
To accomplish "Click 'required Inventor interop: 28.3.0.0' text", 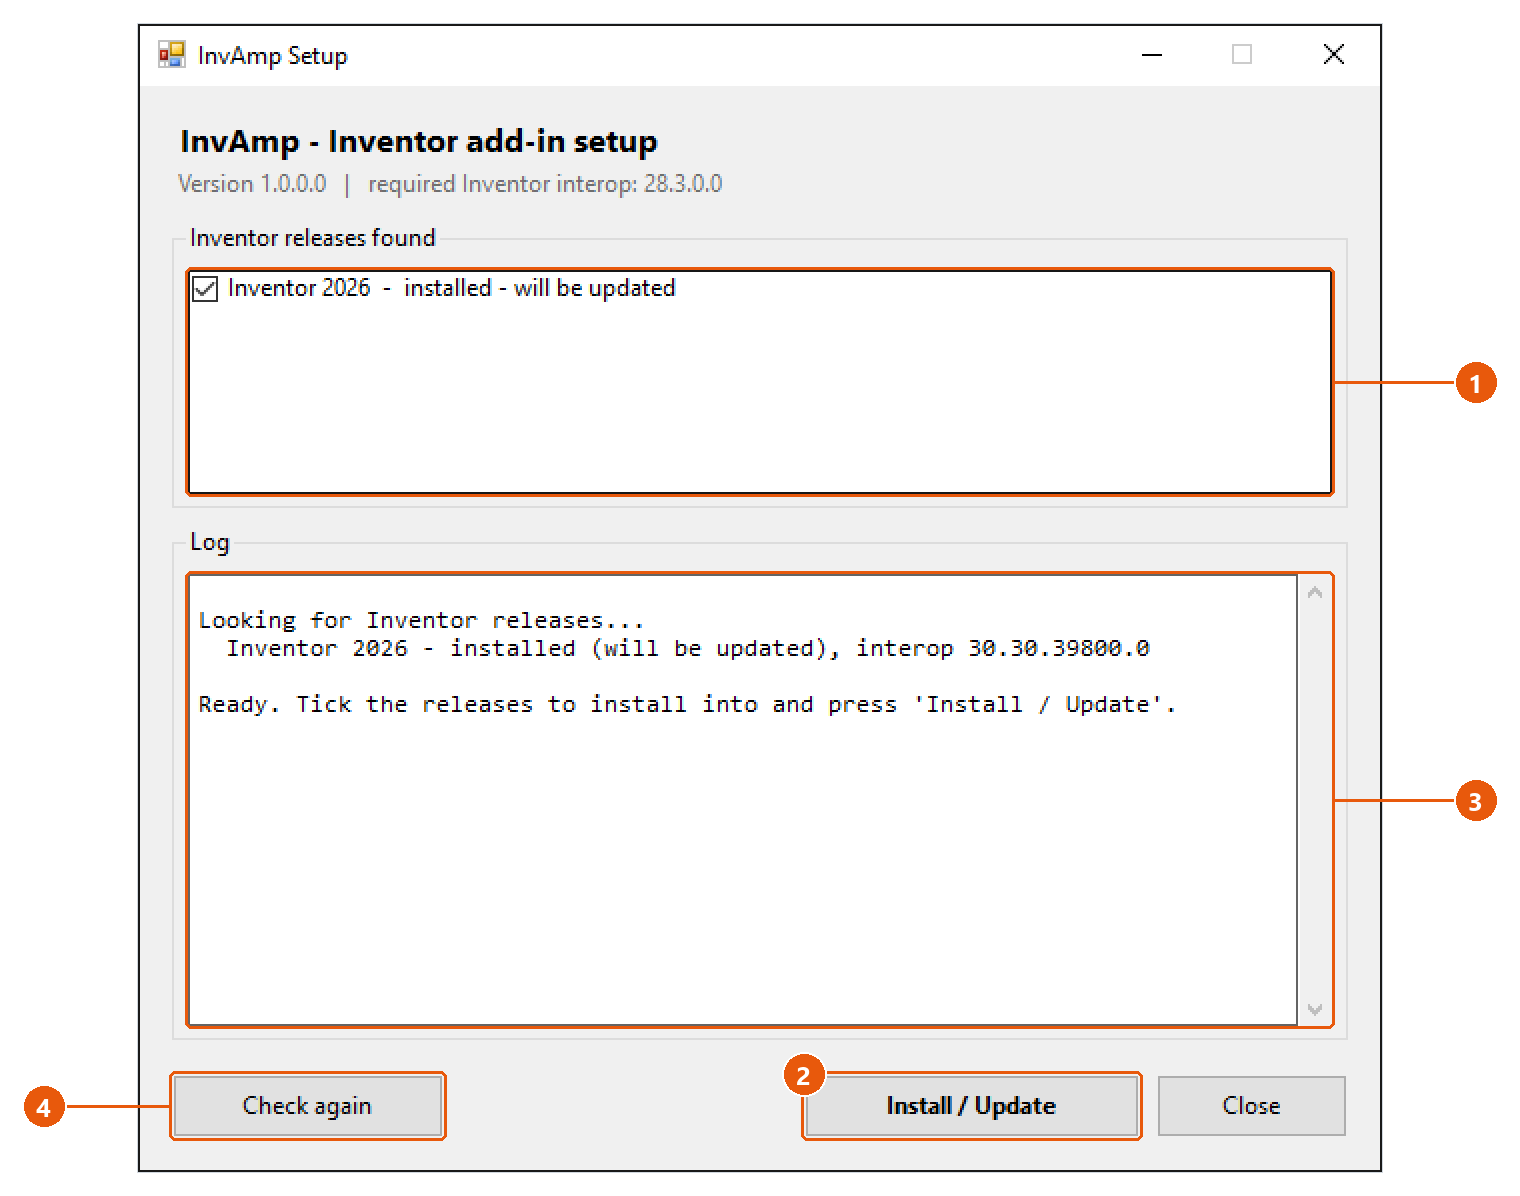I will (545, 184).
